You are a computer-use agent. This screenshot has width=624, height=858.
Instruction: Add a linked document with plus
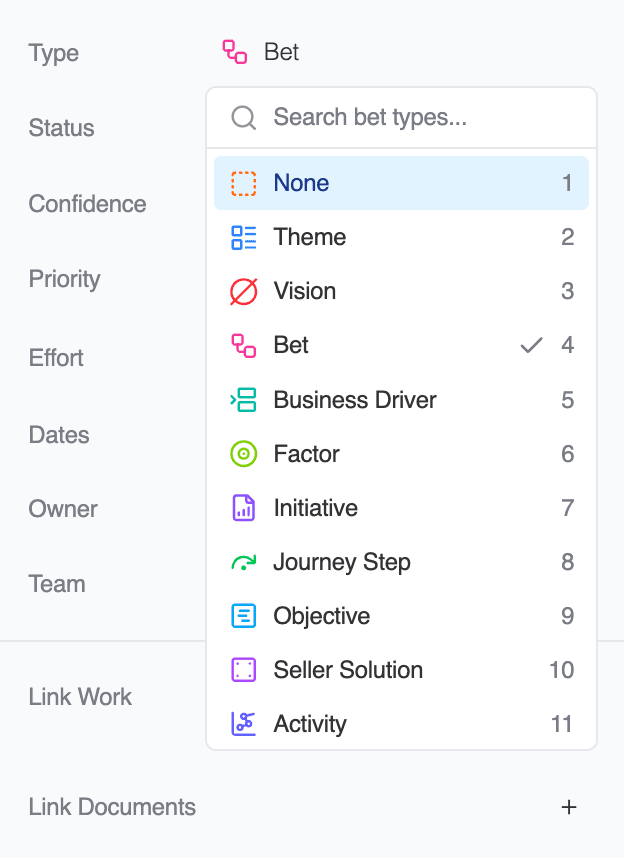coord(569,807)
